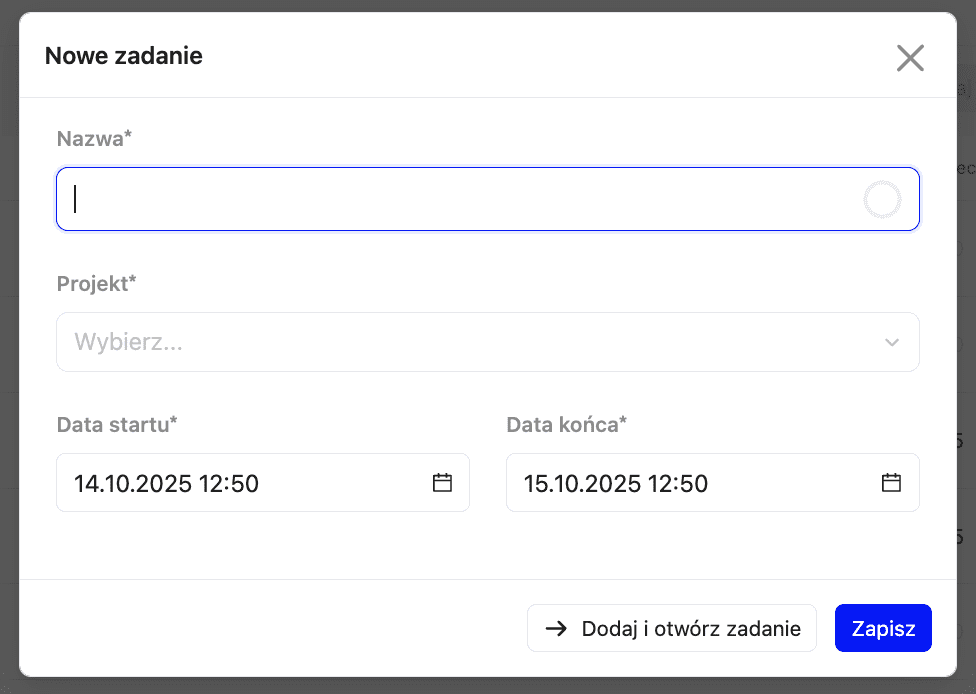Click the Nowe zadanie dialog title
The height and width of the screenshot is (694, 976).
(x=124, y=56)
